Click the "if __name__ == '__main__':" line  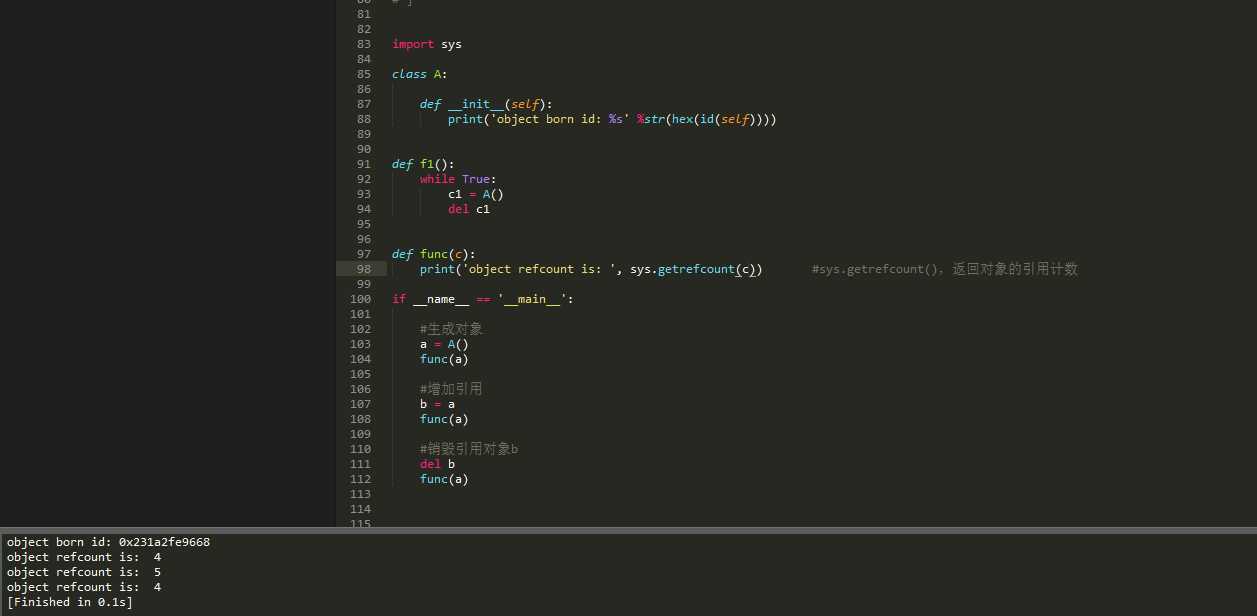pos(483,299)
